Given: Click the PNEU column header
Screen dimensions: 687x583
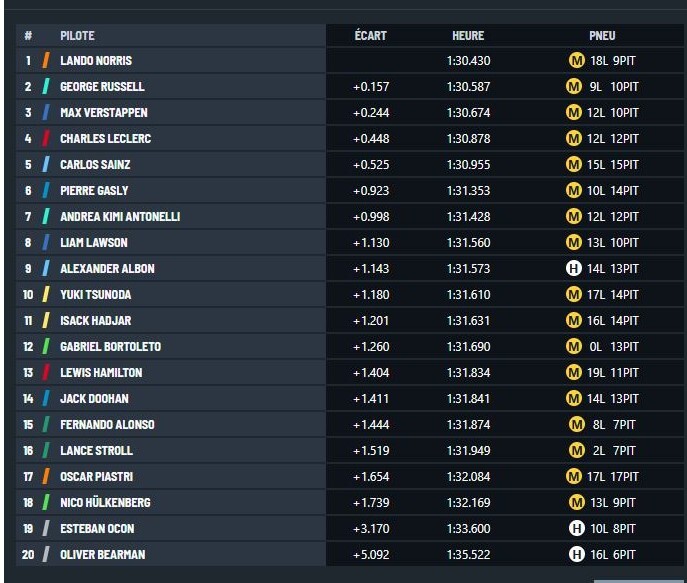Looking at the screenshot, I should point(602,35).
